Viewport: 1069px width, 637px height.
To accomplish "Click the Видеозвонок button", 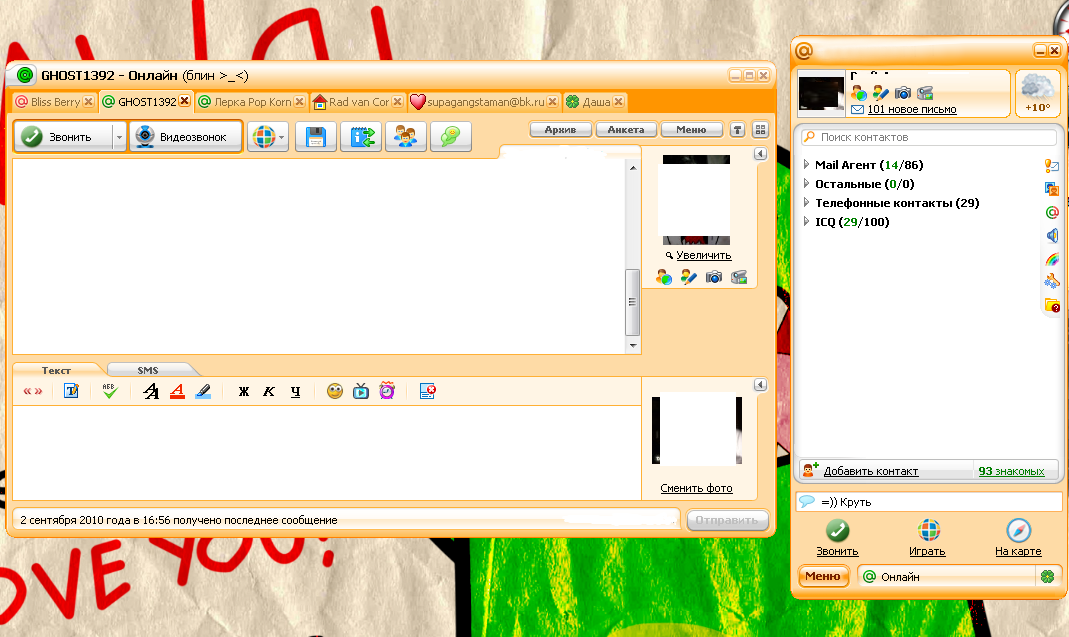I will pos(185,137).
